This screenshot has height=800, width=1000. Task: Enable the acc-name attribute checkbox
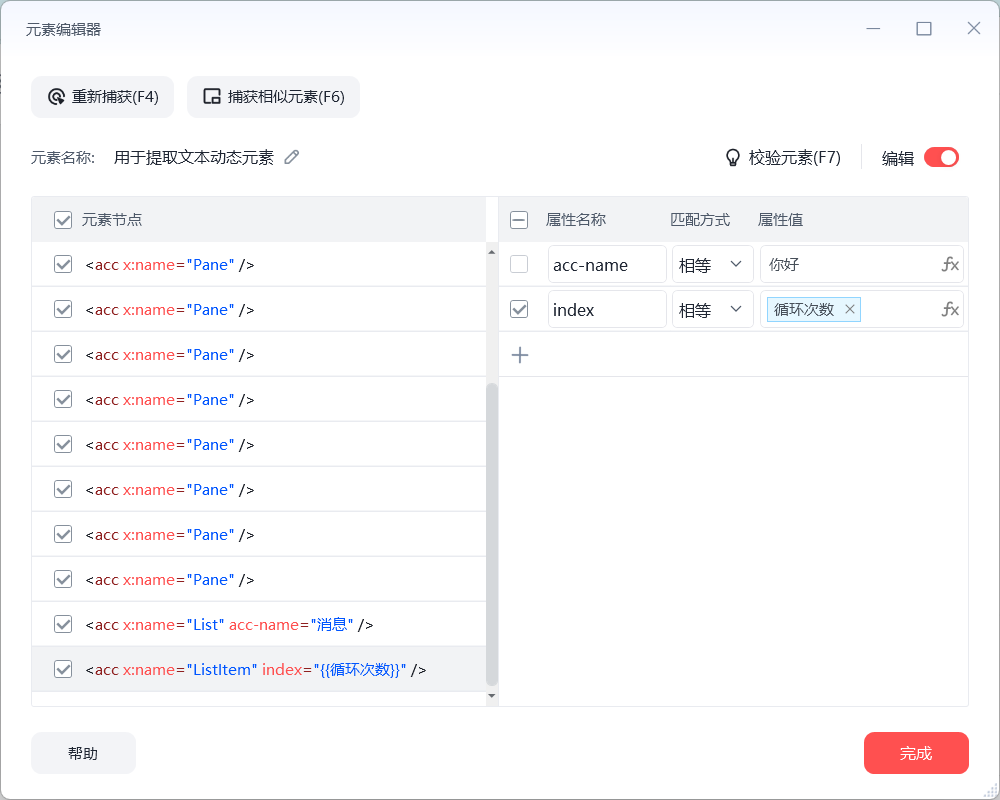pos(519,265)
